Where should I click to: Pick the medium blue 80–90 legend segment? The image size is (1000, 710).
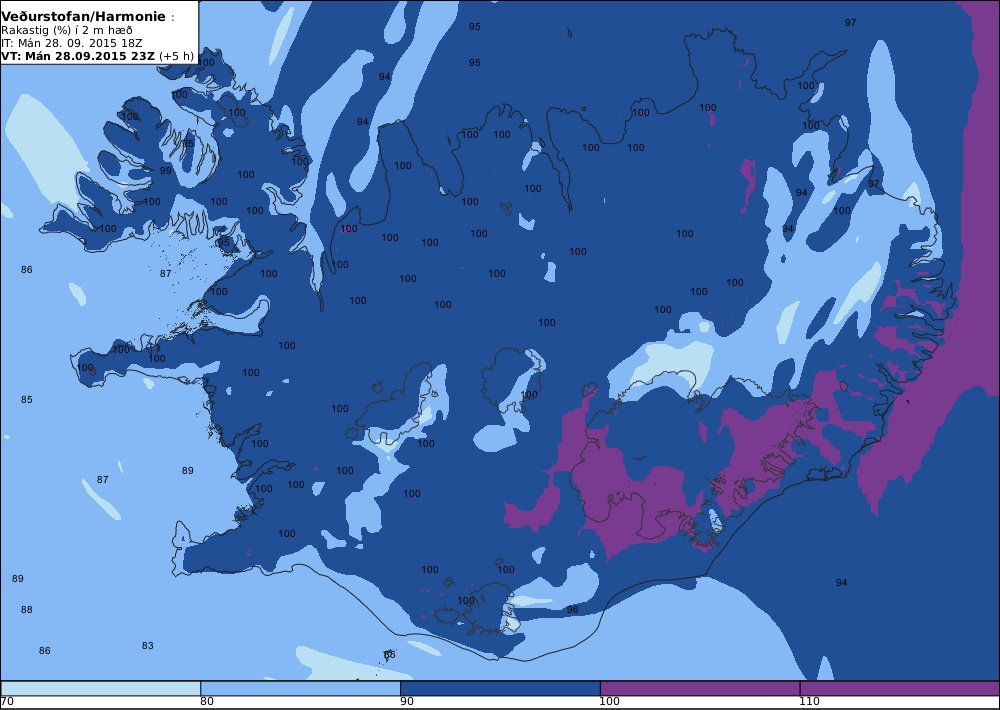pyautogui.click(x=300, y=688)
